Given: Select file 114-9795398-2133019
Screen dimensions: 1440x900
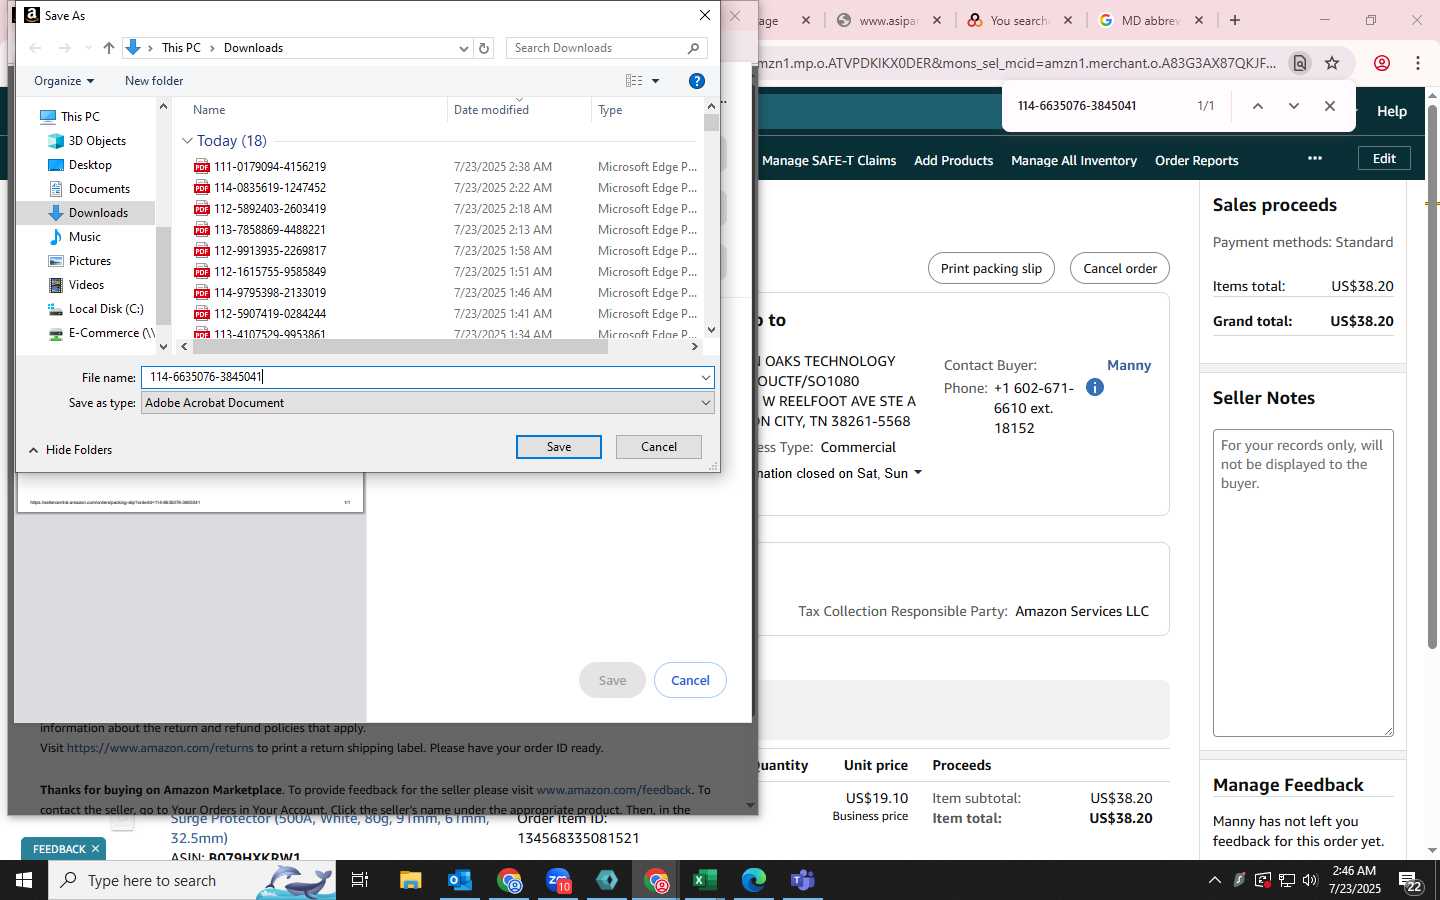Looking at the screenshot, I should tap(270, 293).
